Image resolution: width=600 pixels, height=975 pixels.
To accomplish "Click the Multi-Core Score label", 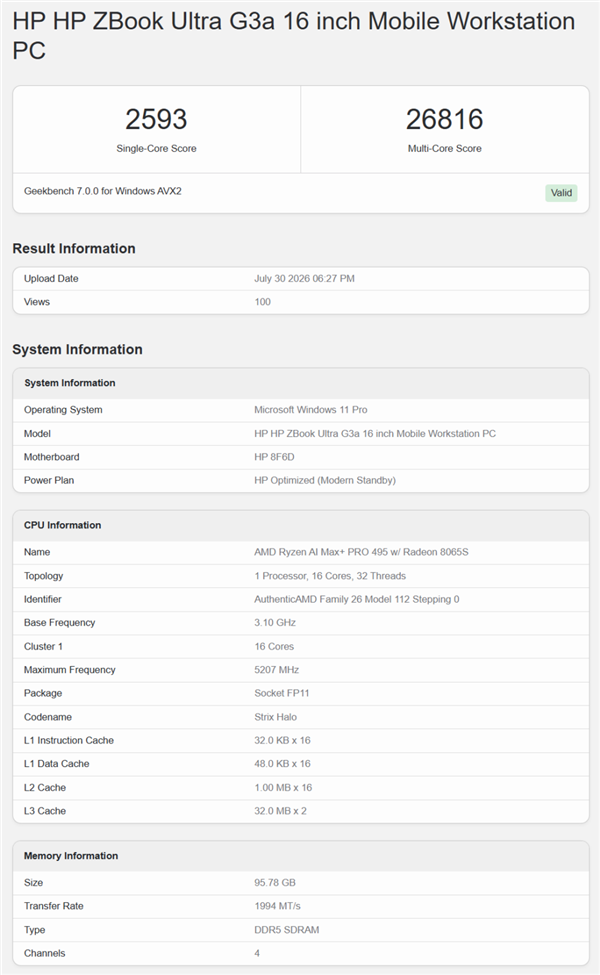I will [445, 149].
